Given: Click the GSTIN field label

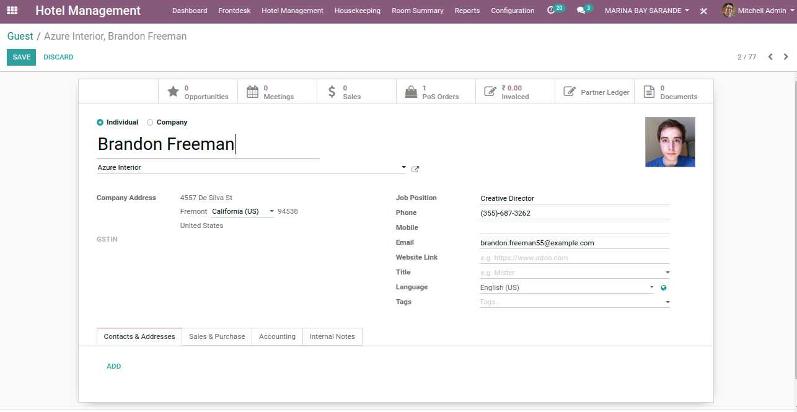Looking at the screenshot, I should 107,239.
